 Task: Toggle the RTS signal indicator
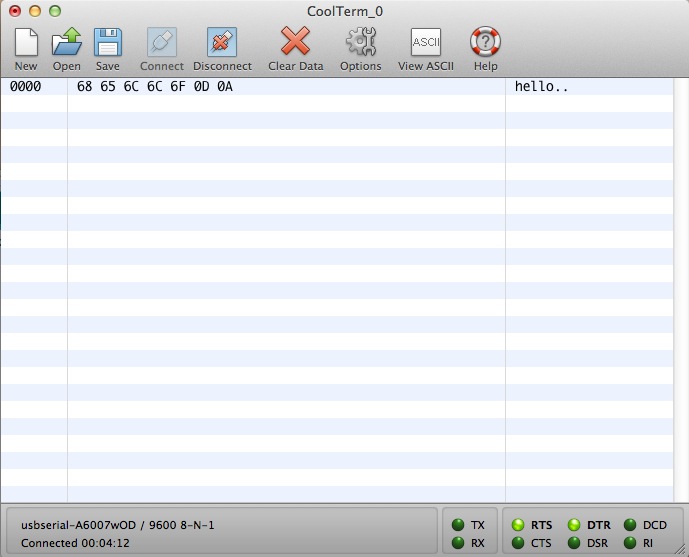click(518, 525)
